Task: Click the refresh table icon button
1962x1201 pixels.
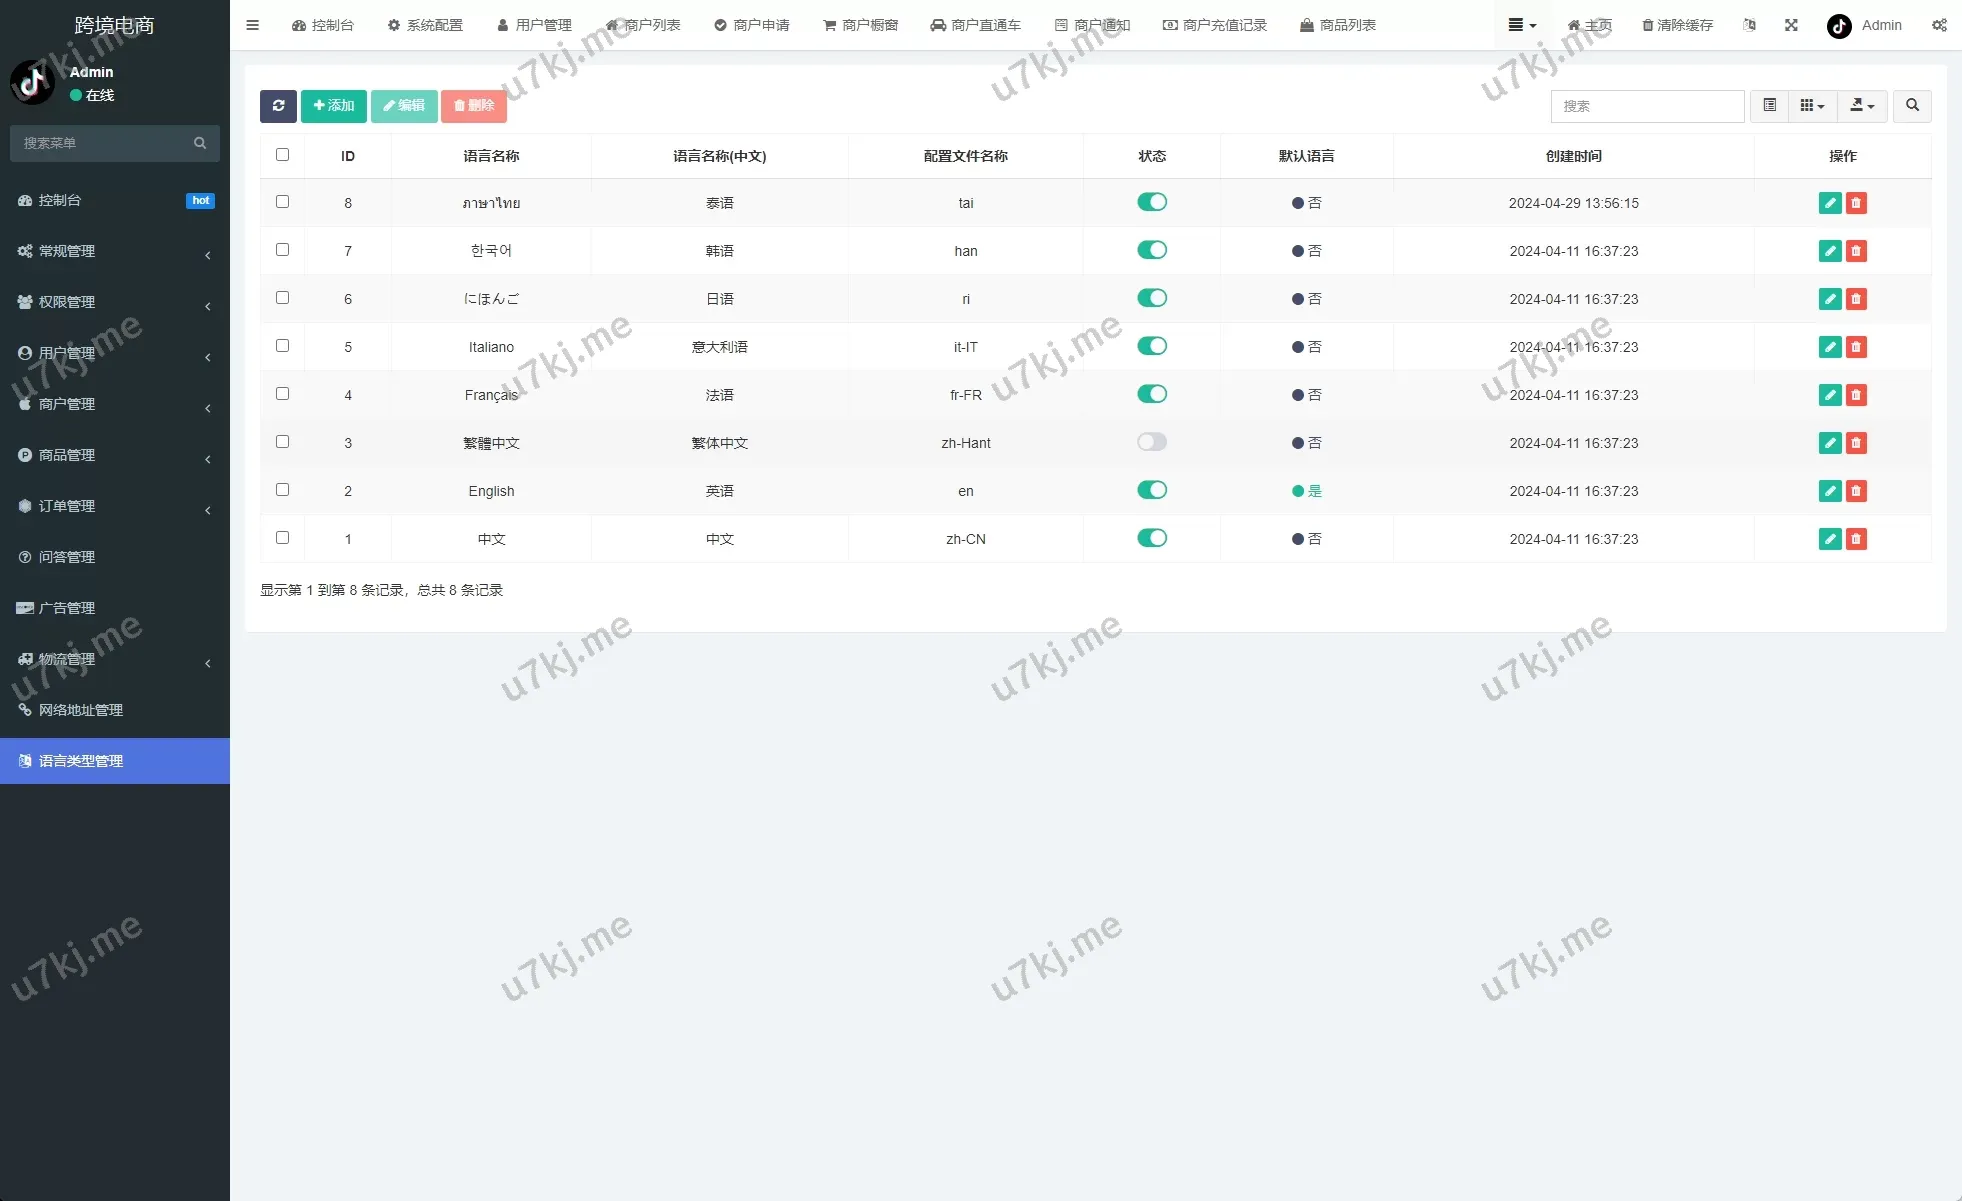Action: click(x=278, y=106)
